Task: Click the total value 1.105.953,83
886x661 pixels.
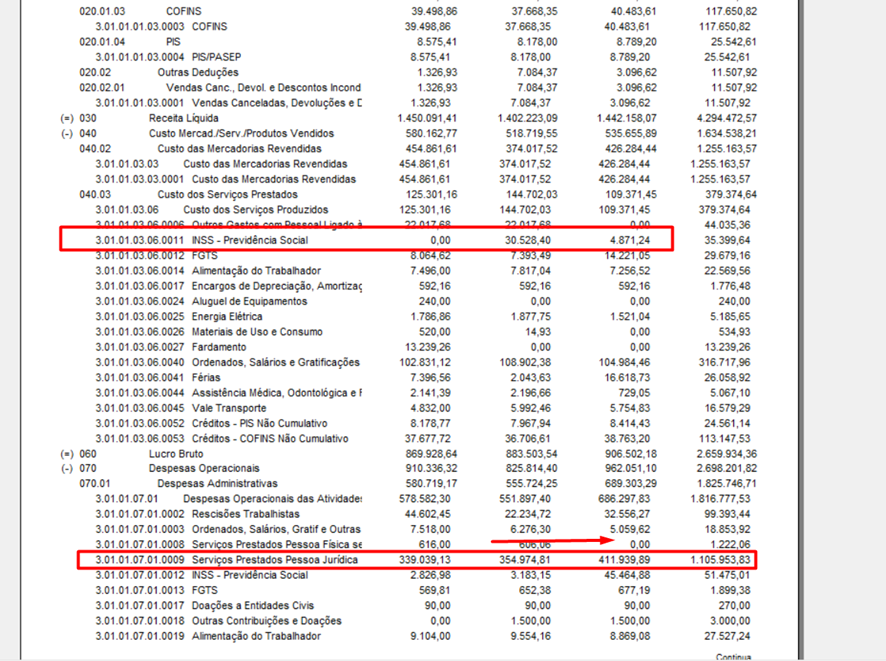Action: click(713, 560)
